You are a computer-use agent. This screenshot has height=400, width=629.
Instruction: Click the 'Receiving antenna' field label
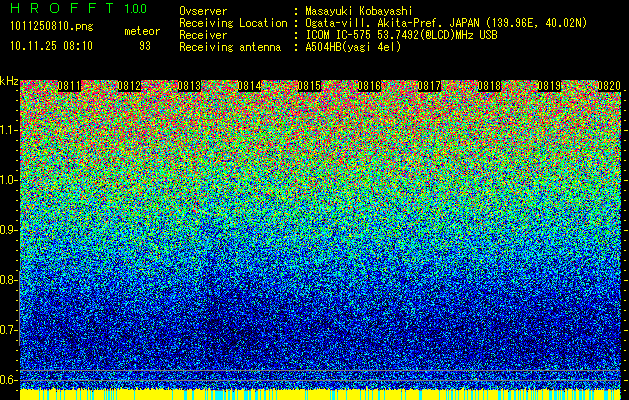point(230,47)
